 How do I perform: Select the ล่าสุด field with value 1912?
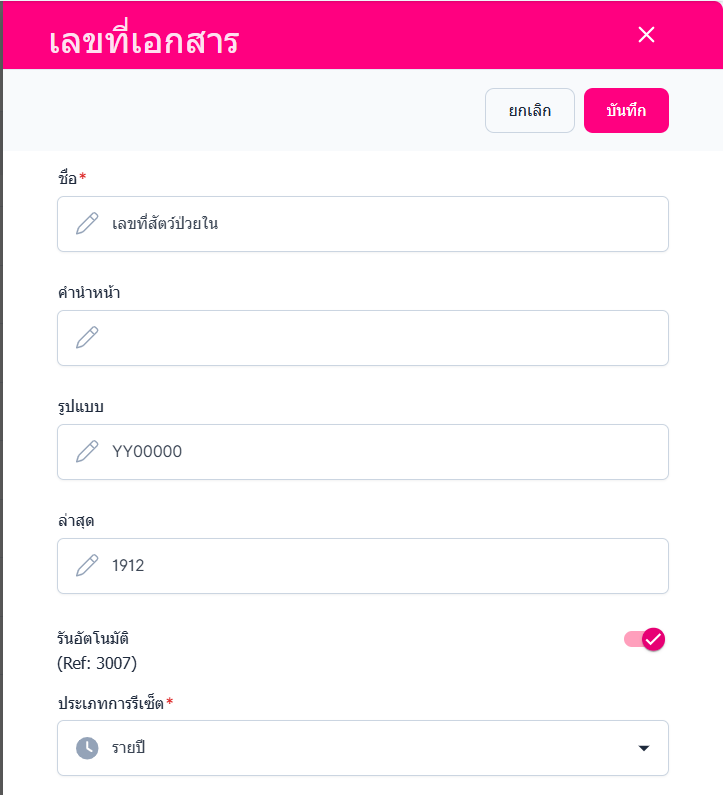pos(380,566)
